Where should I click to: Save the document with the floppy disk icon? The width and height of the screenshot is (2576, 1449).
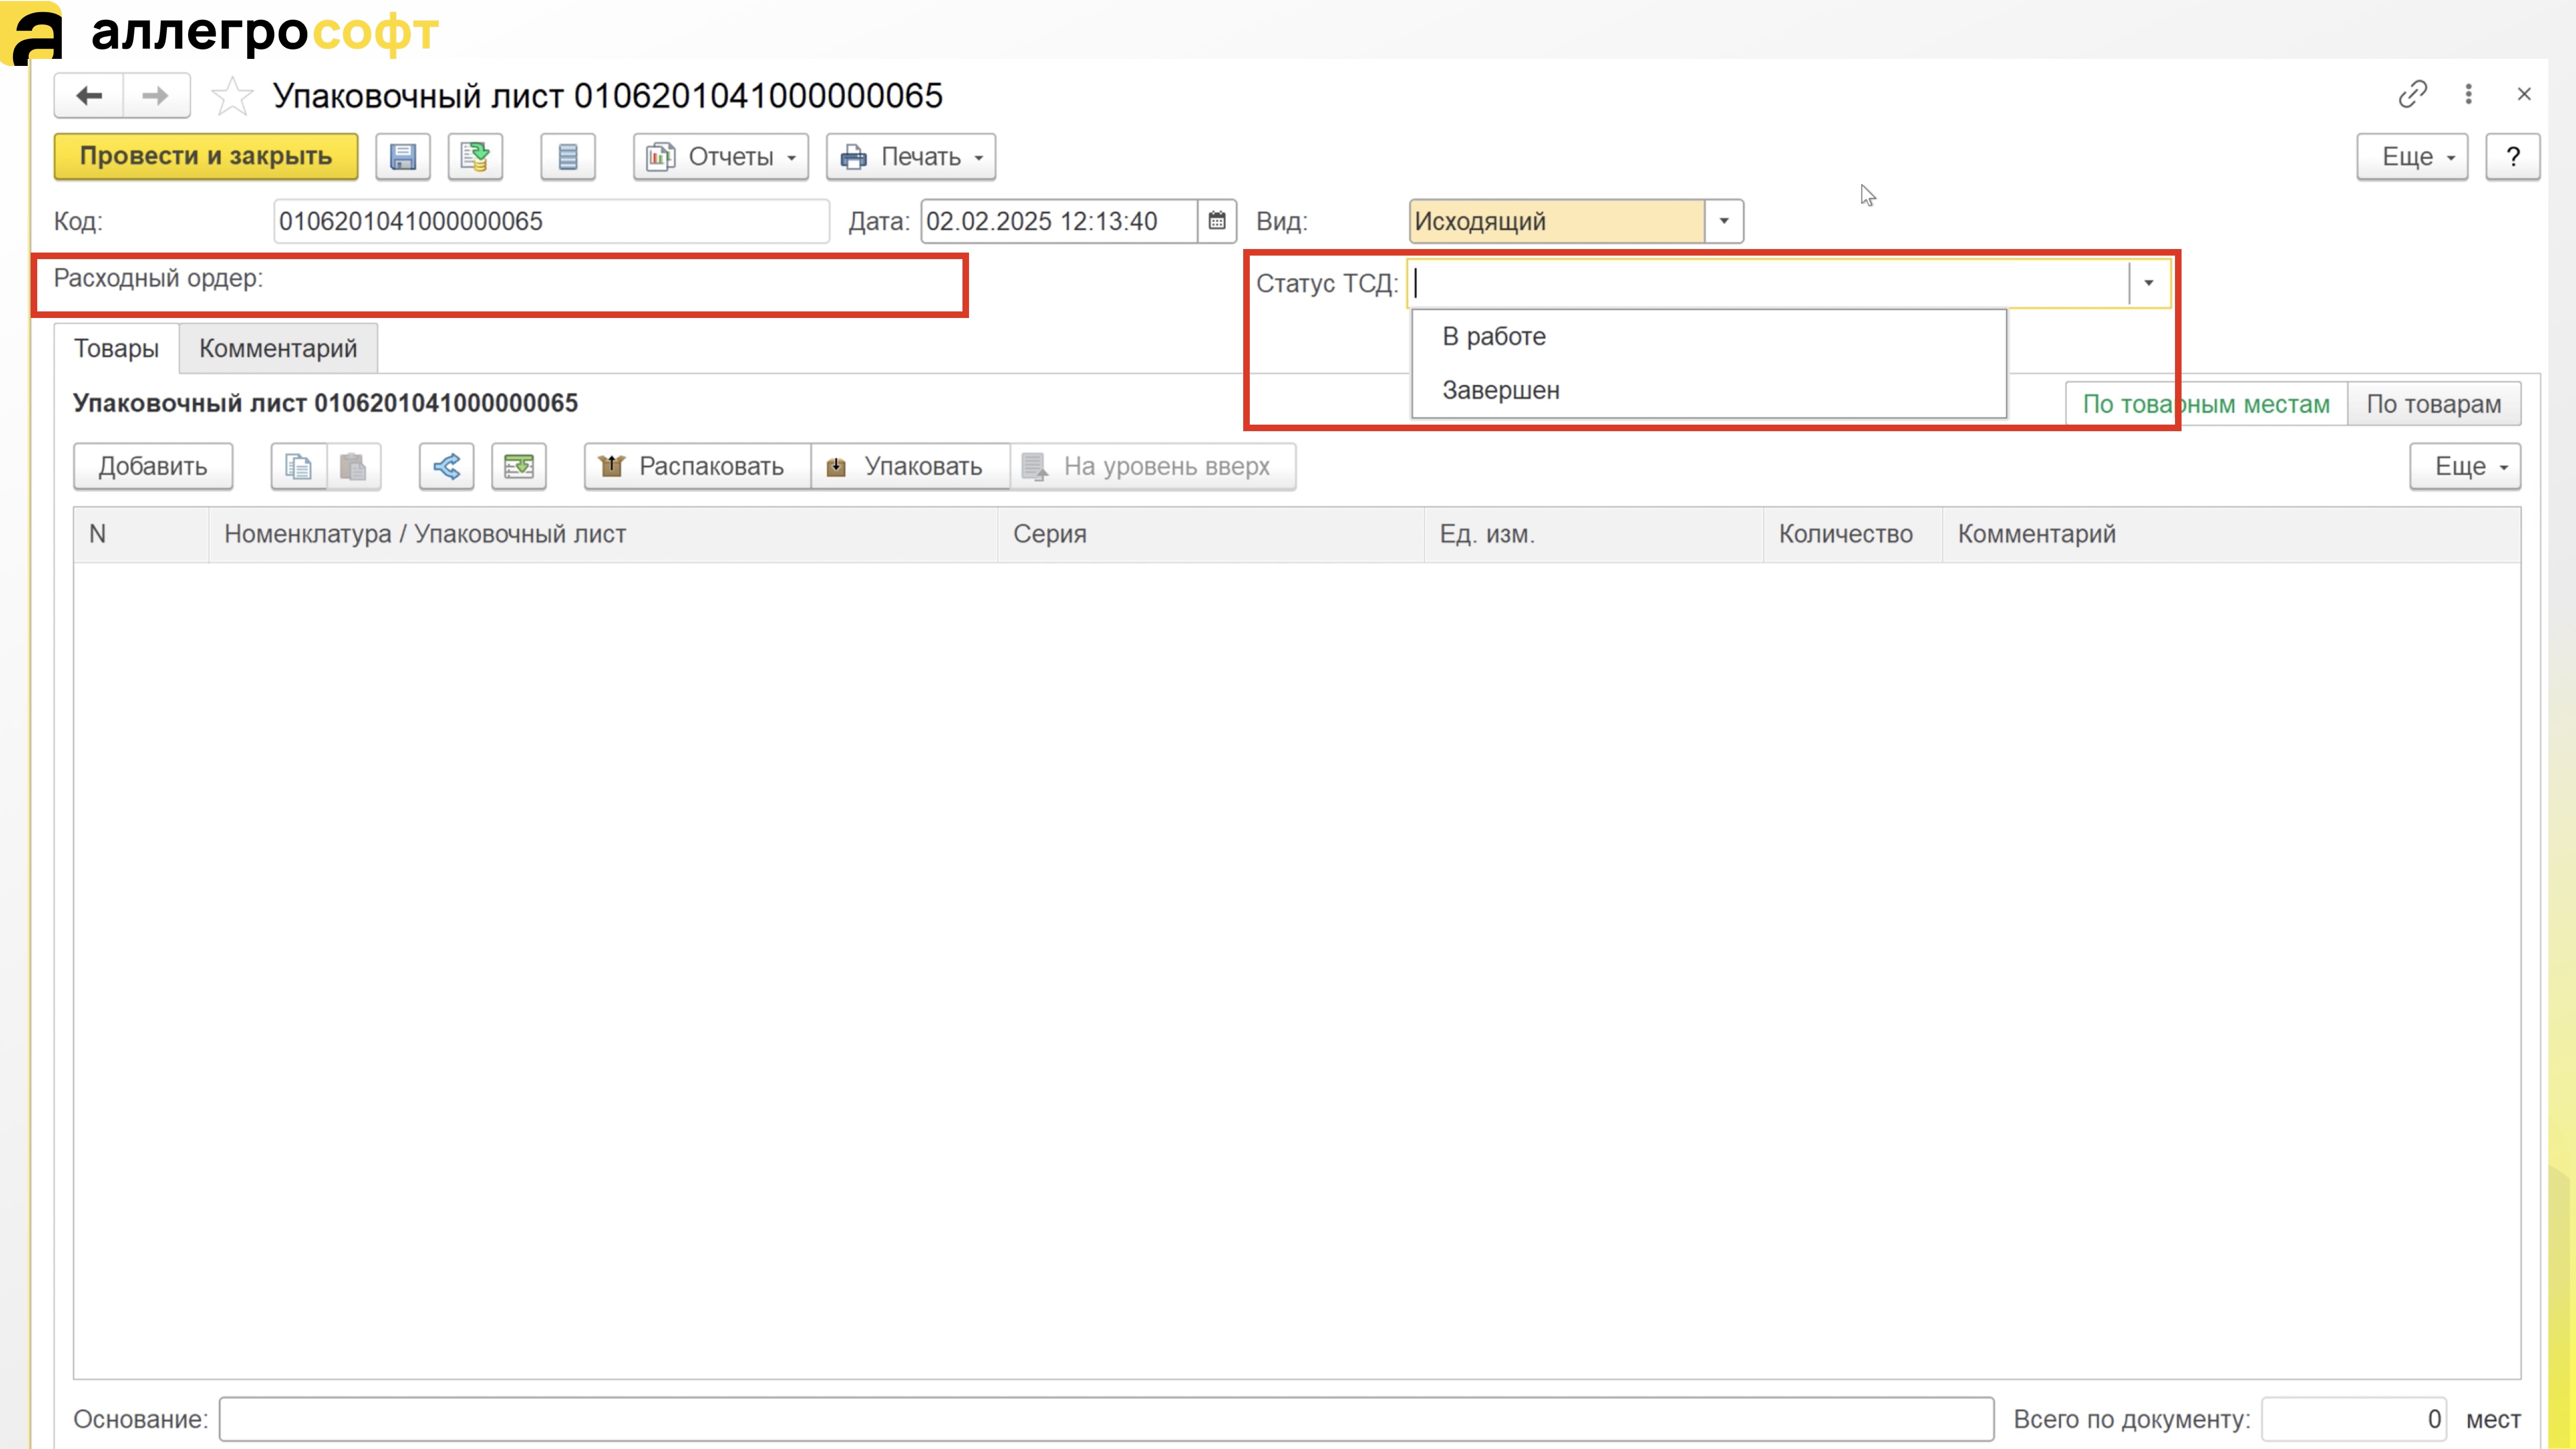coord(403,157)
